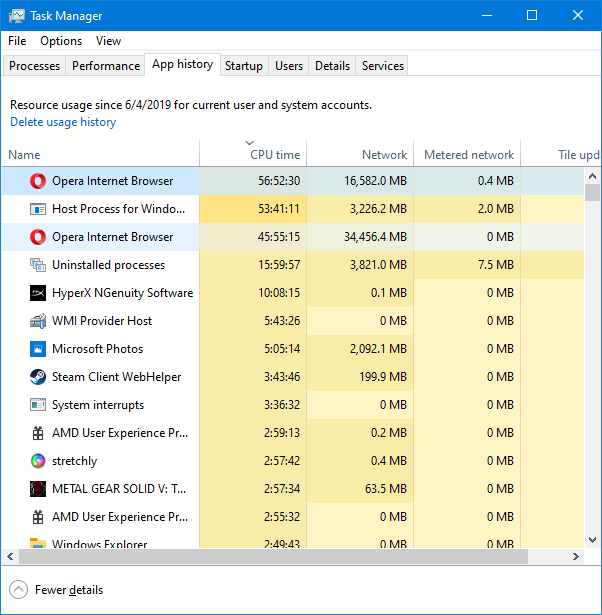Collapse view with the Fewer details arrow icon
The width and height of the screenshot is (602, 615).
tap(18, 590)
